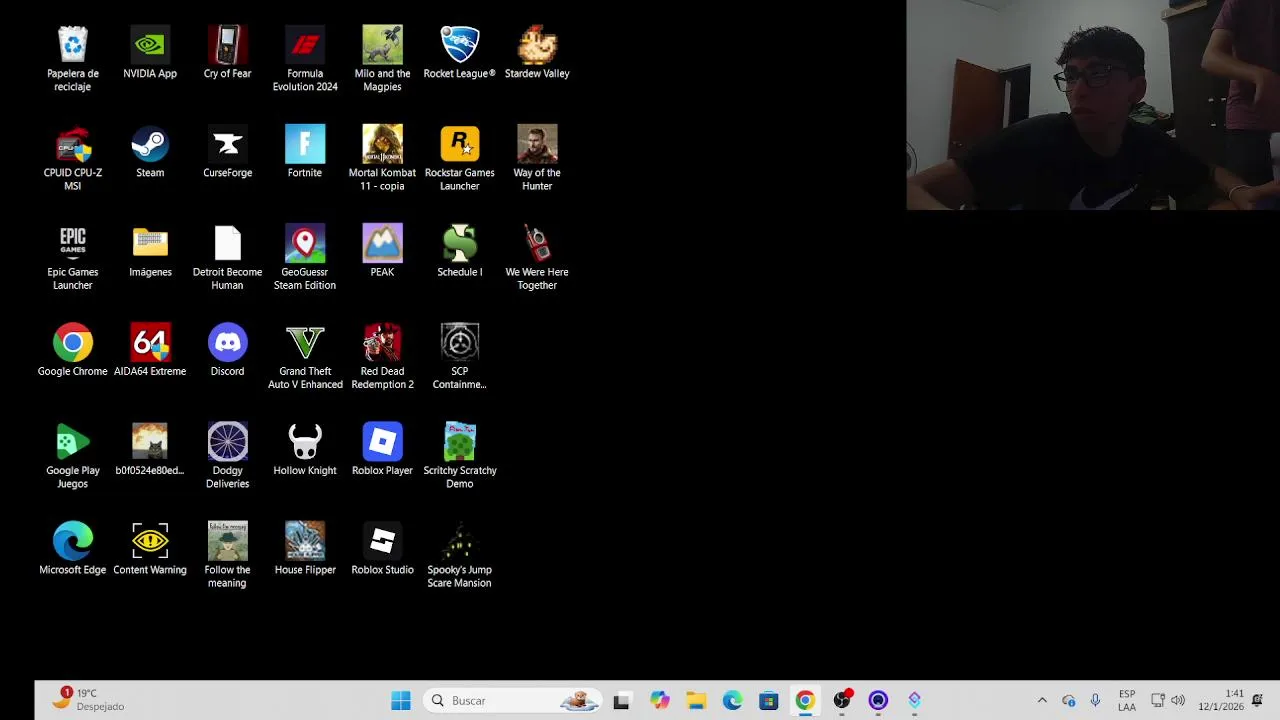Switch to Chrome in the taskbar
Viewport: 1280px width, 720px height.
(x=805, y=701)
